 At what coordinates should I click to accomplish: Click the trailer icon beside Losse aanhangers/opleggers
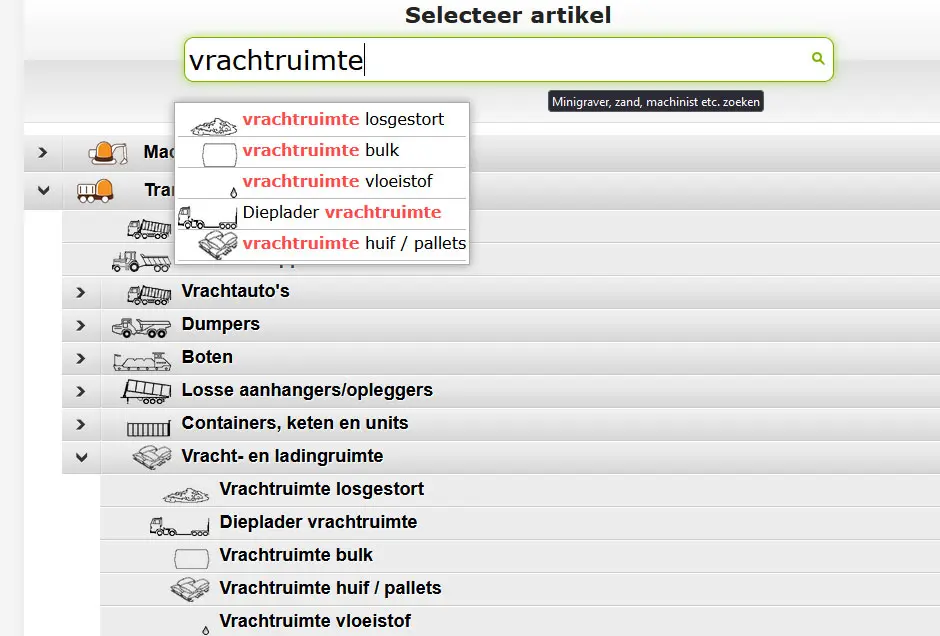click(144, 391)
